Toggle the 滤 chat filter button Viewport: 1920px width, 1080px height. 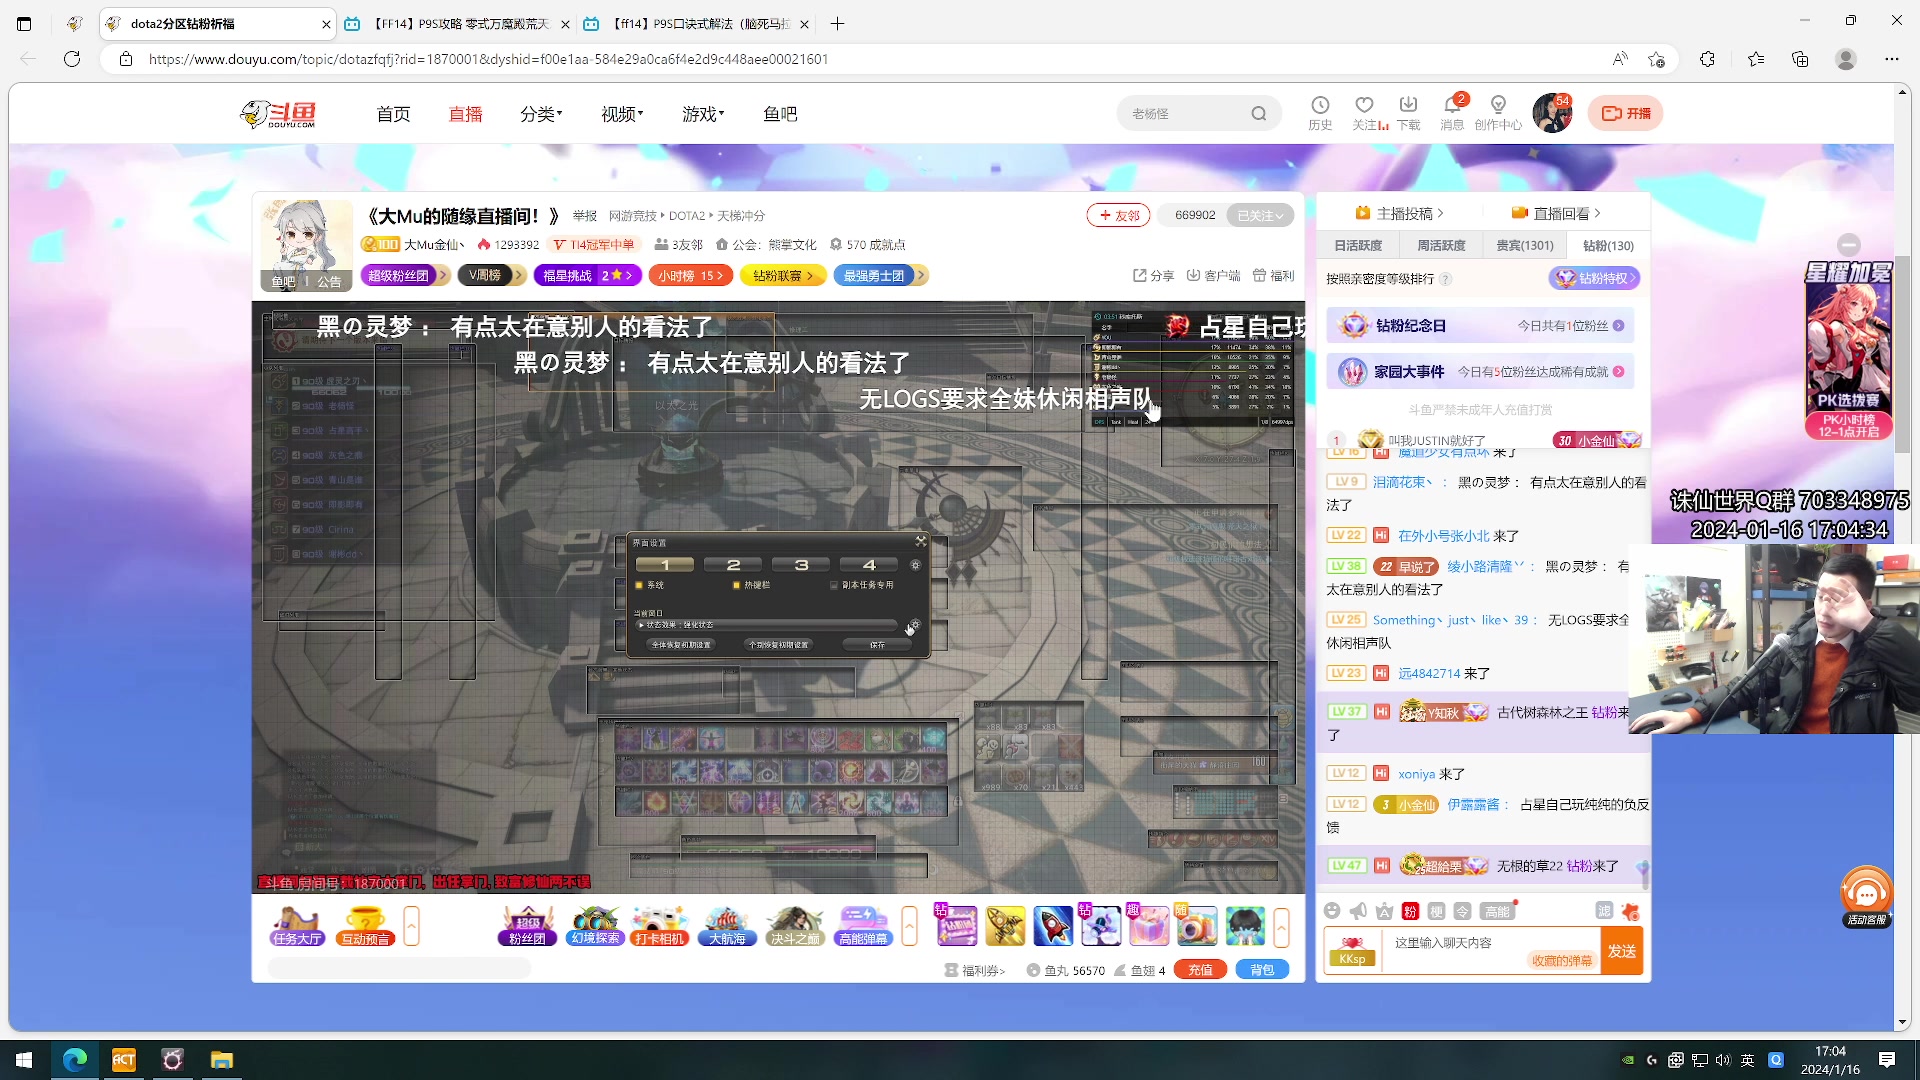point(1604,911)
